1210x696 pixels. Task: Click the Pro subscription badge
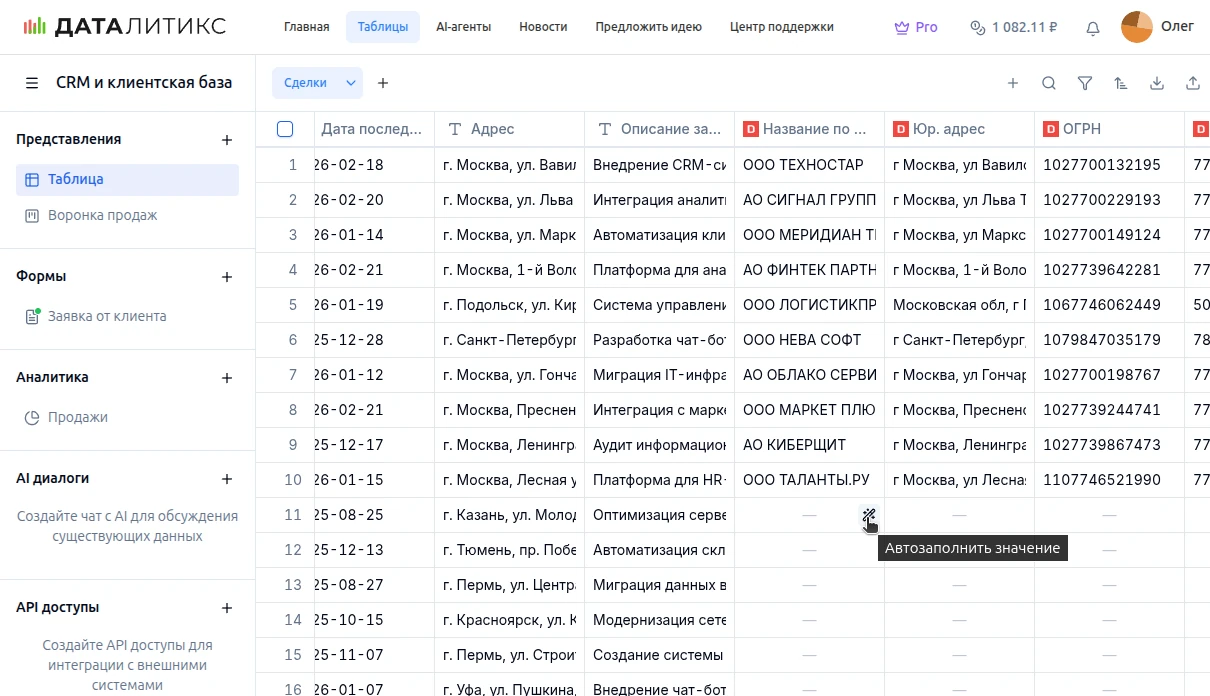pyautogui.click(x=916, y=27)
